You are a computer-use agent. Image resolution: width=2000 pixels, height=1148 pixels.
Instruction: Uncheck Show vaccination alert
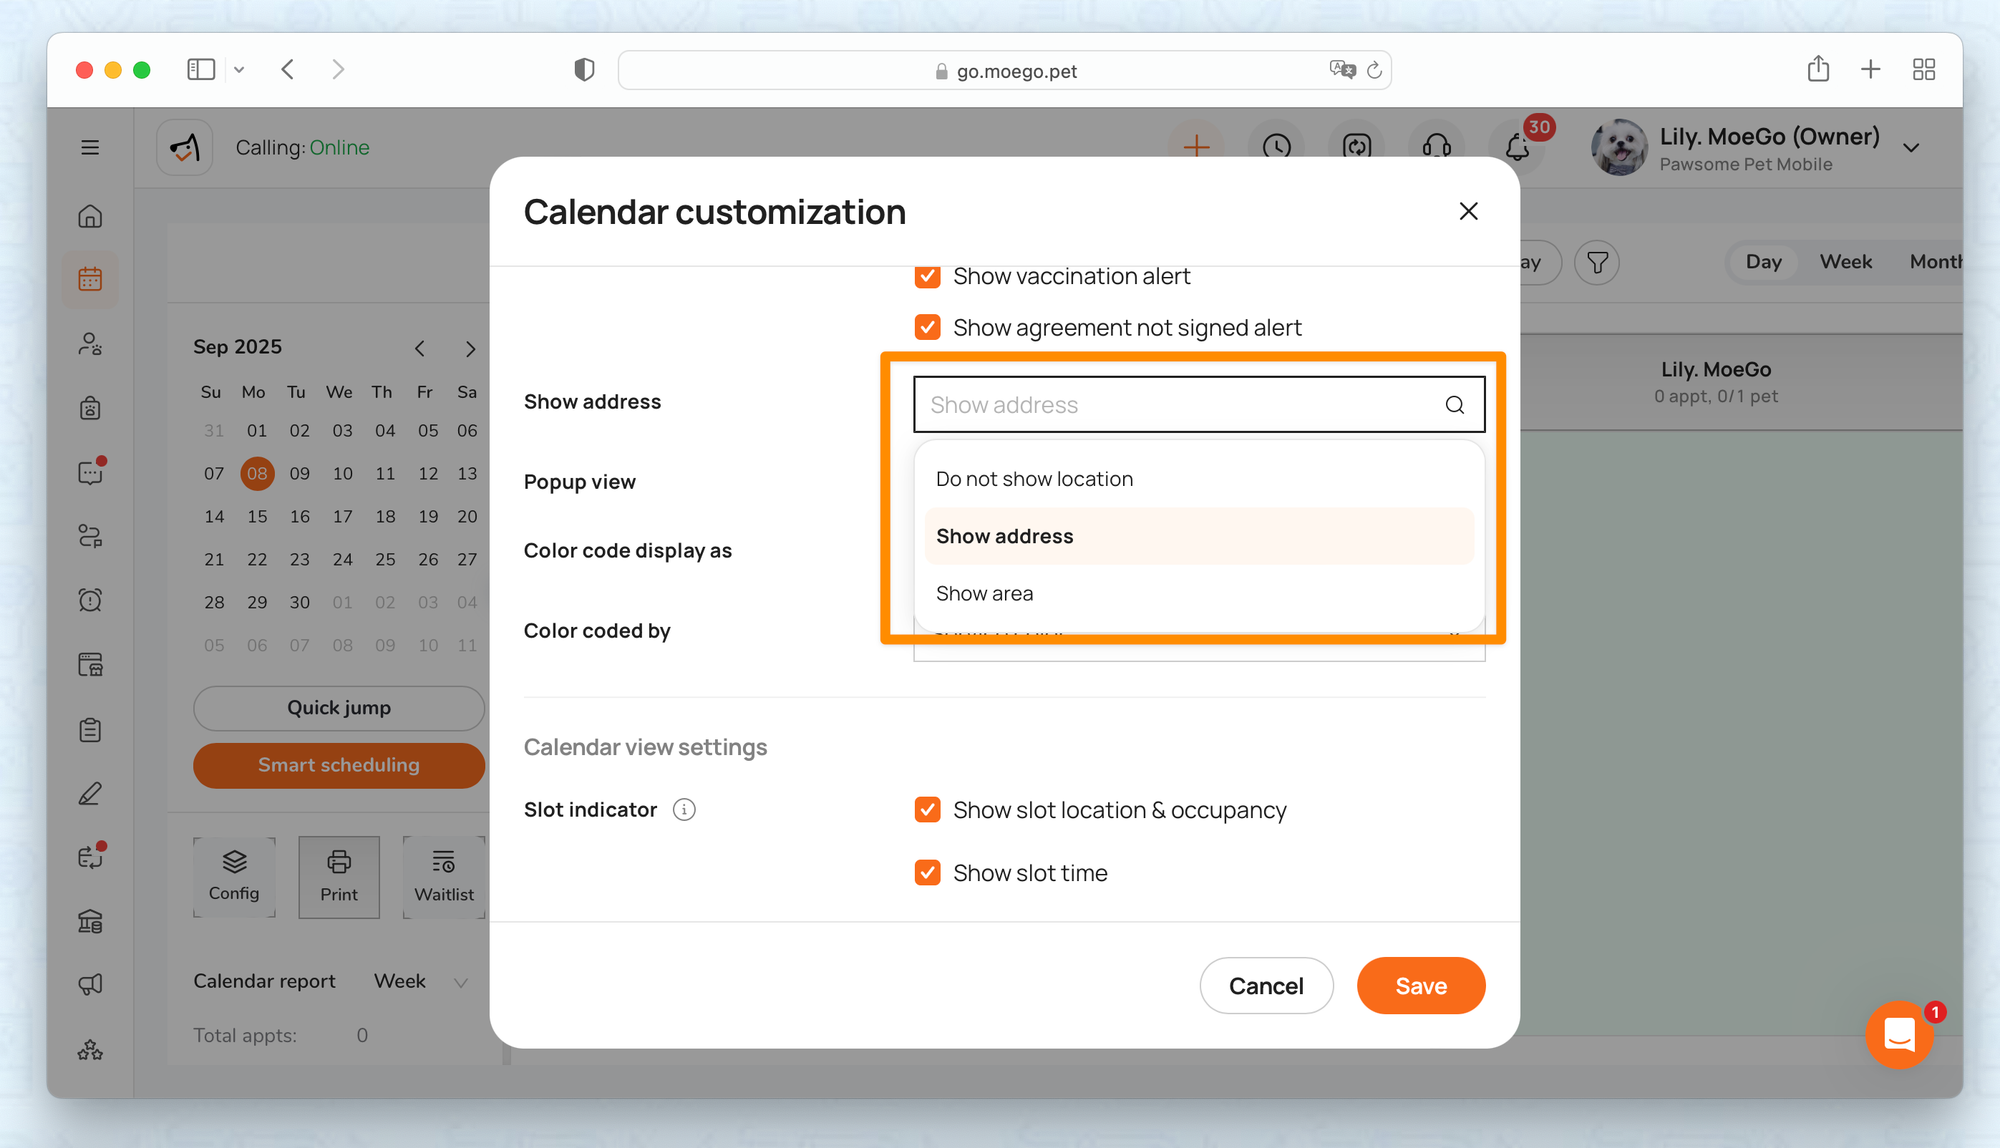927,276
